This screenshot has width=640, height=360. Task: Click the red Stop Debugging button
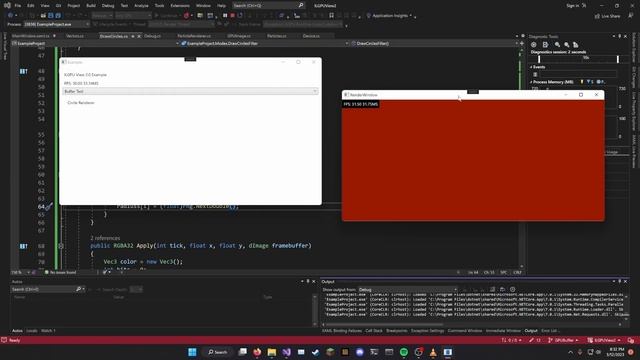tap(232, 16)
